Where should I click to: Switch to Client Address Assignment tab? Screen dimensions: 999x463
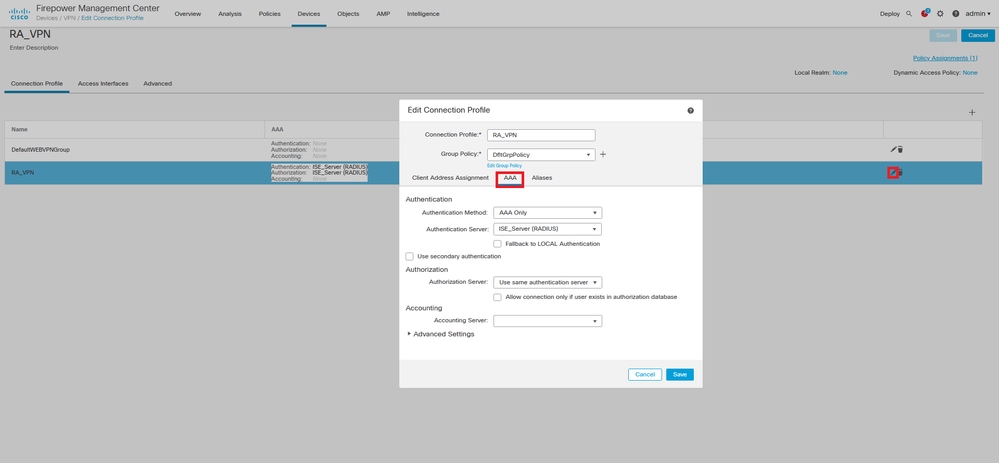tap(450, 178)
